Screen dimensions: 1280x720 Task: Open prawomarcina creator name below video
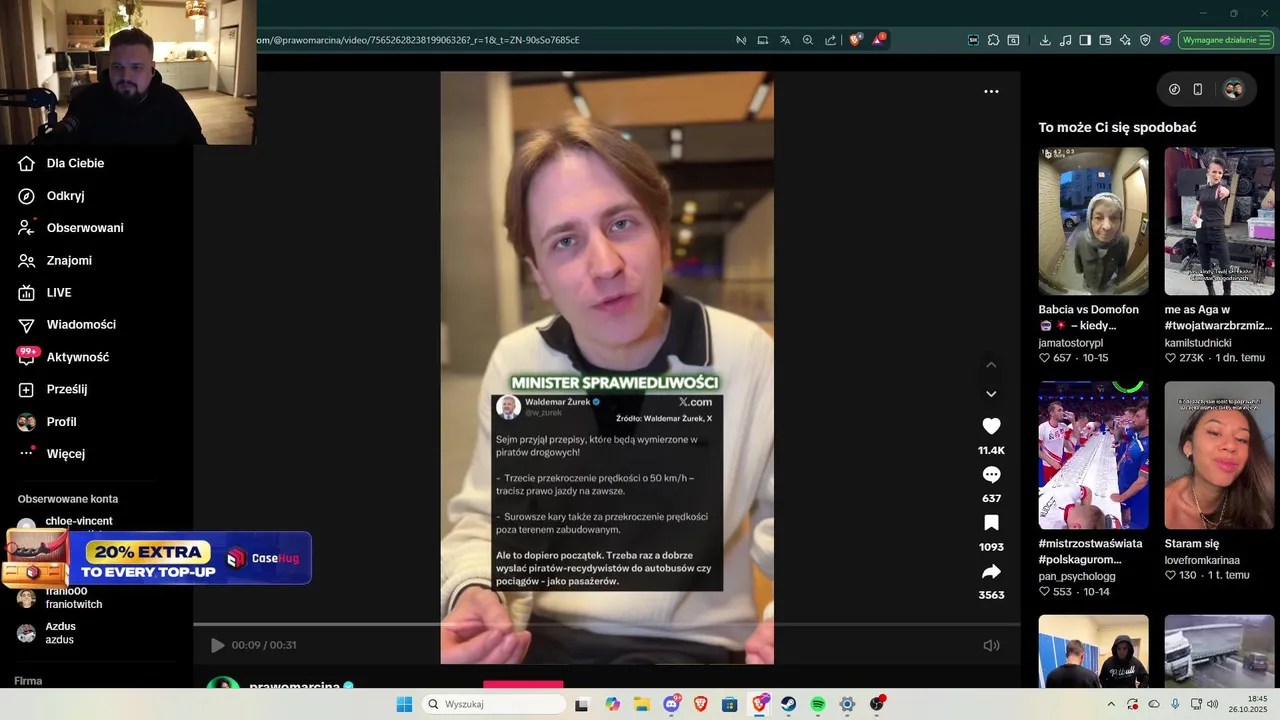[x=294, y=686]
